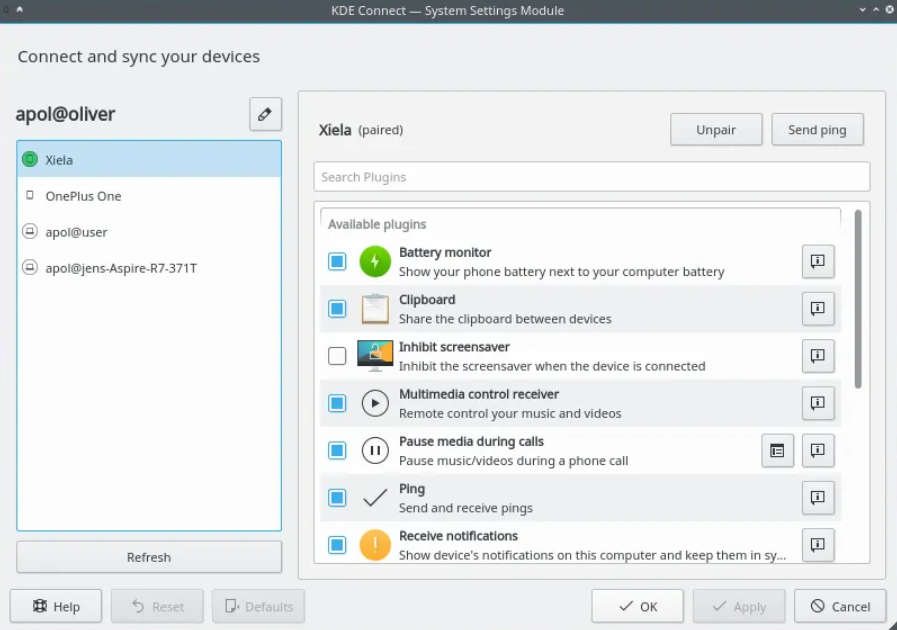Open info for Inhibit screensaver plugin

817,356
